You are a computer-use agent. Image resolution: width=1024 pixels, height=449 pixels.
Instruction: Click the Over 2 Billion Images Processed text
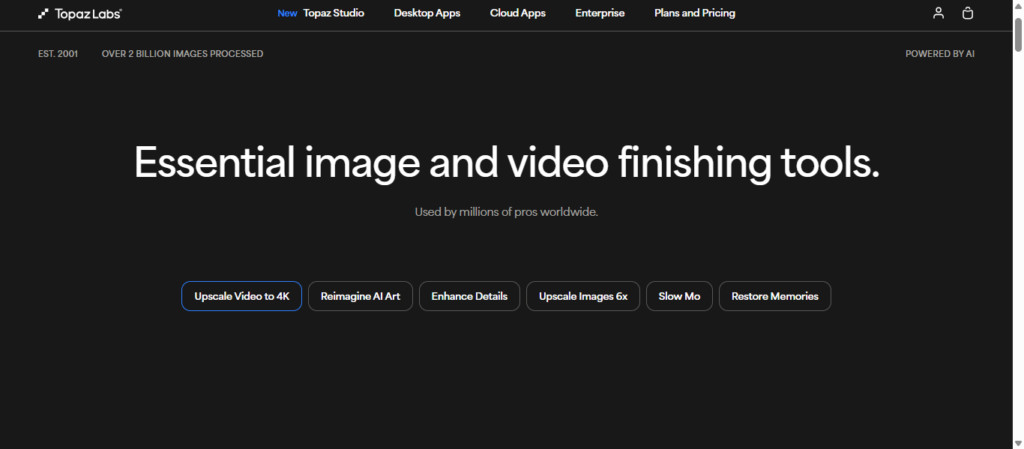182,54
